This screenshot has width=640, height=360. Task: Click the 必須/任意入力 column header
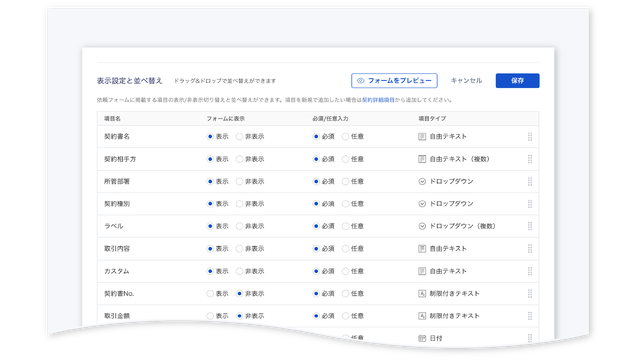tap(330, 119)
